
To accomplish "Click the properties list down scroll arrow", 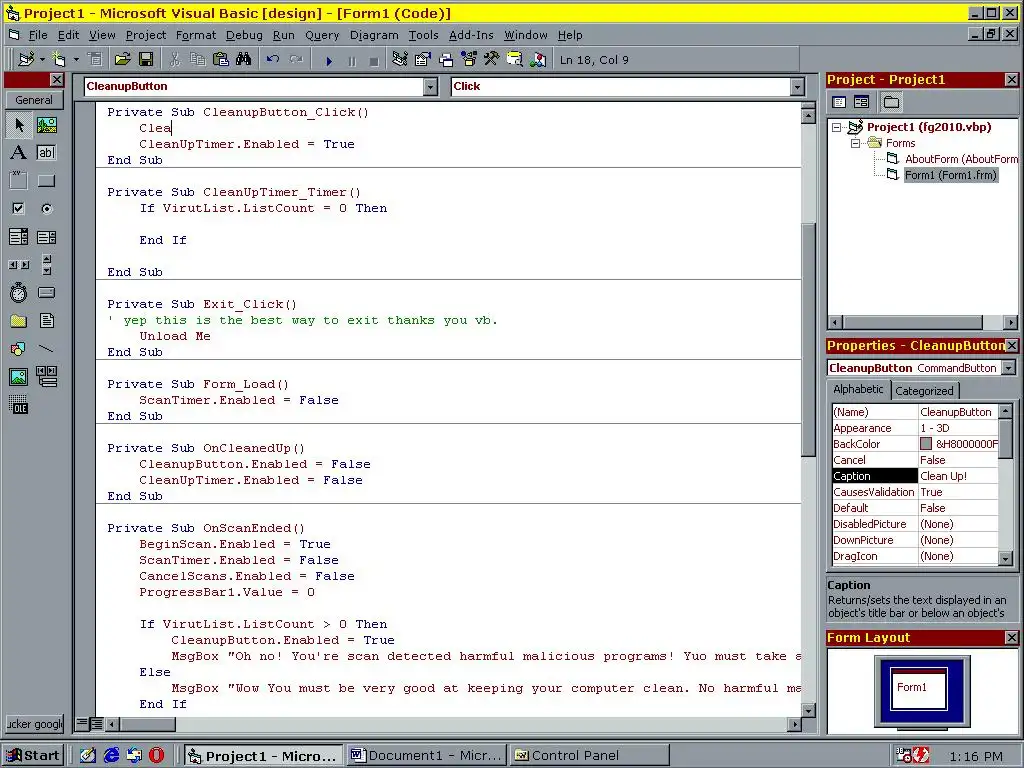I will (1006, 558).
